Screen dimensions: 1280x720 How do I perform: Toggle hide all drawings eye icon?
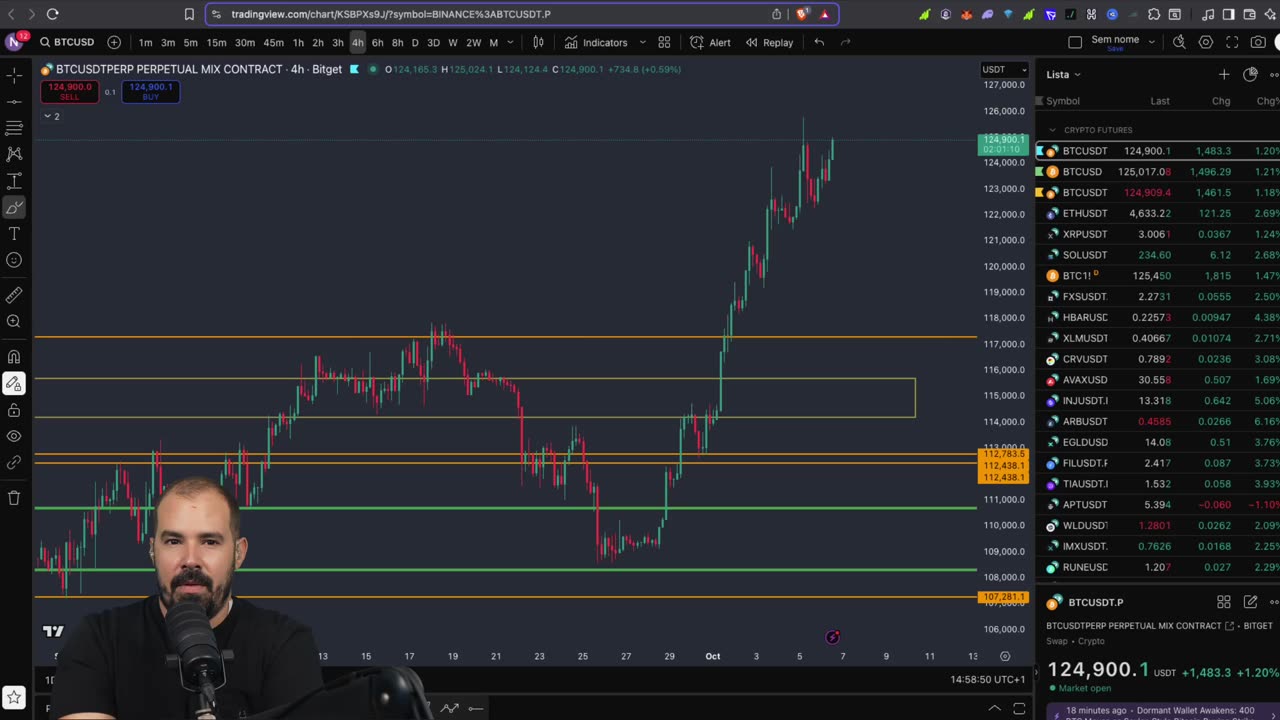[14, 436]
